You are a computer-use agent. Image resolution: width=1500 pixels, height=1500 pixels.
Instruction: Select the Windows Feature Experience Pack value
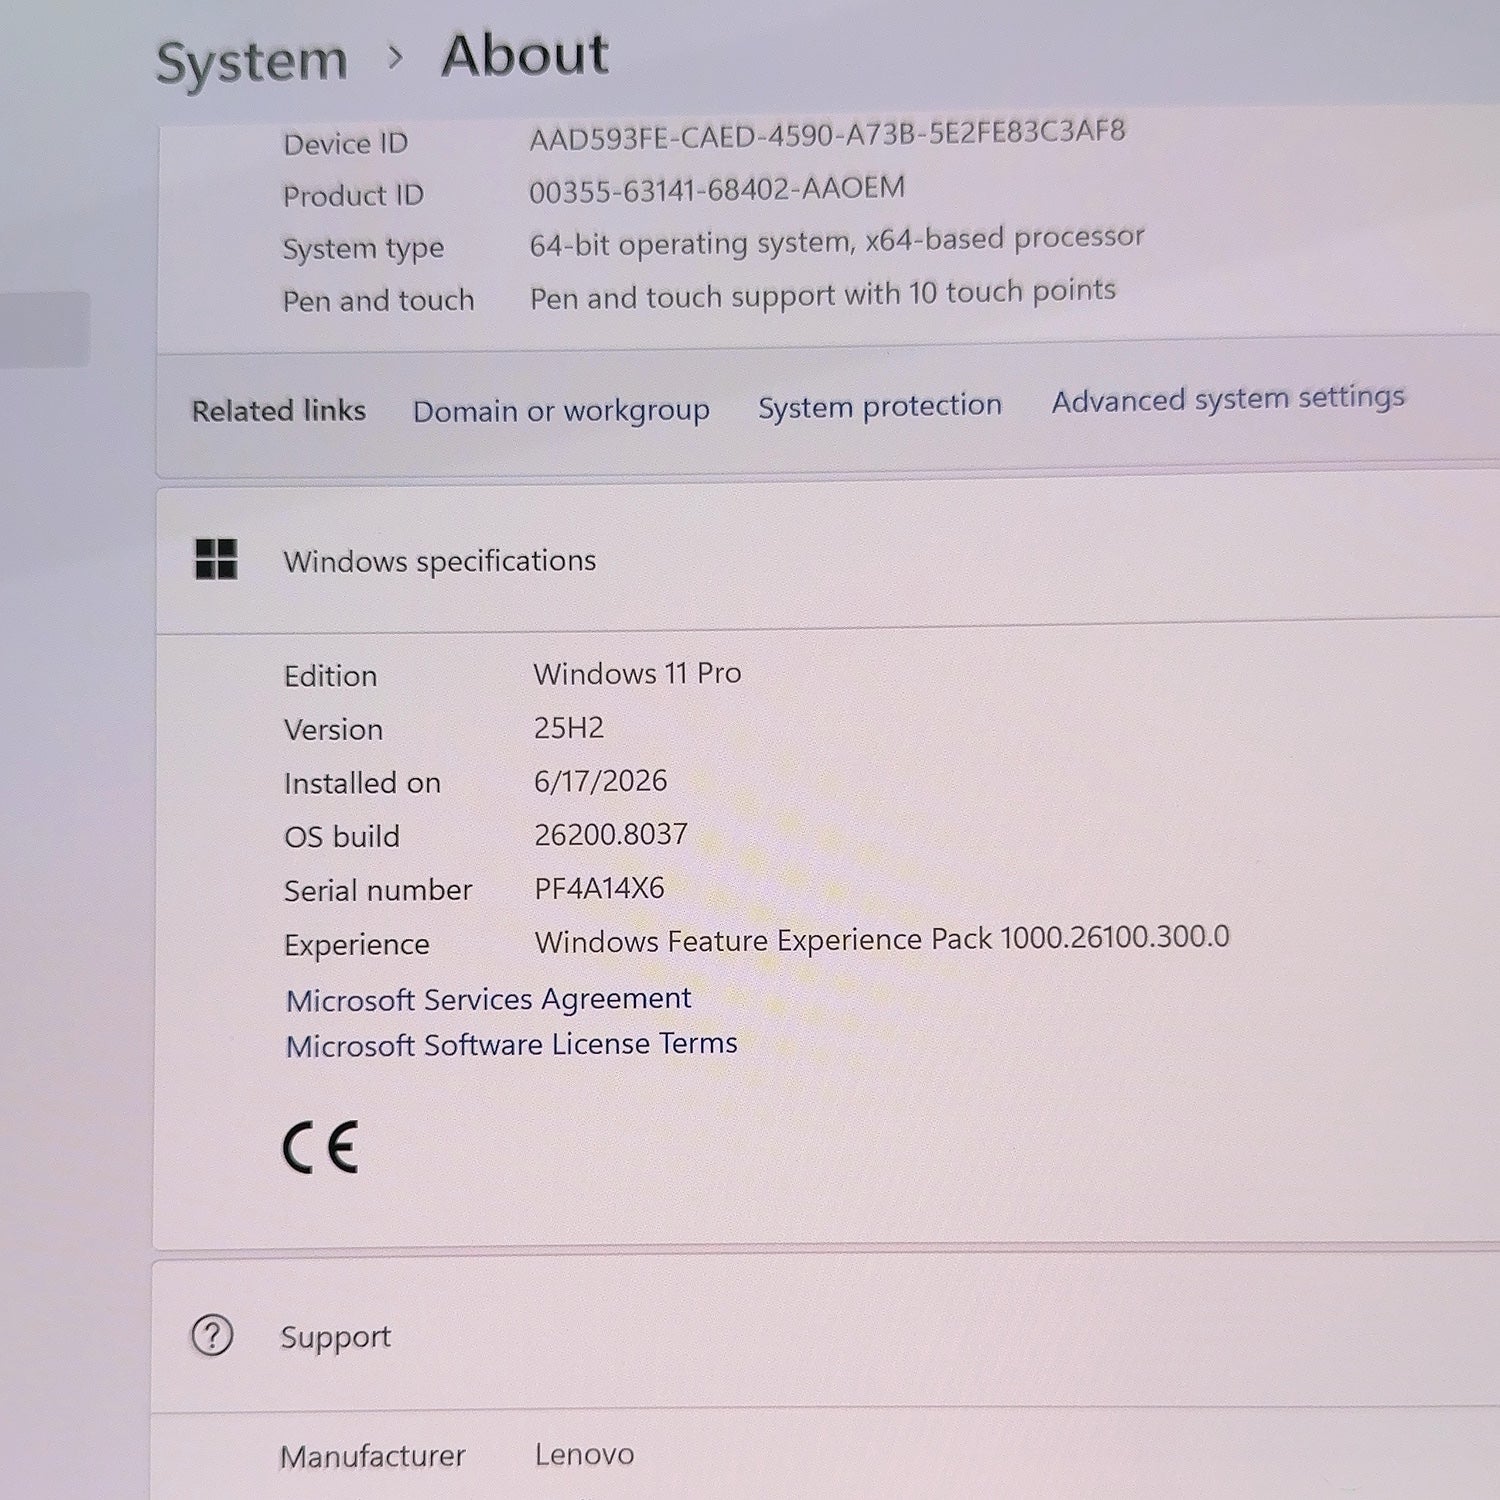point(882,939)
